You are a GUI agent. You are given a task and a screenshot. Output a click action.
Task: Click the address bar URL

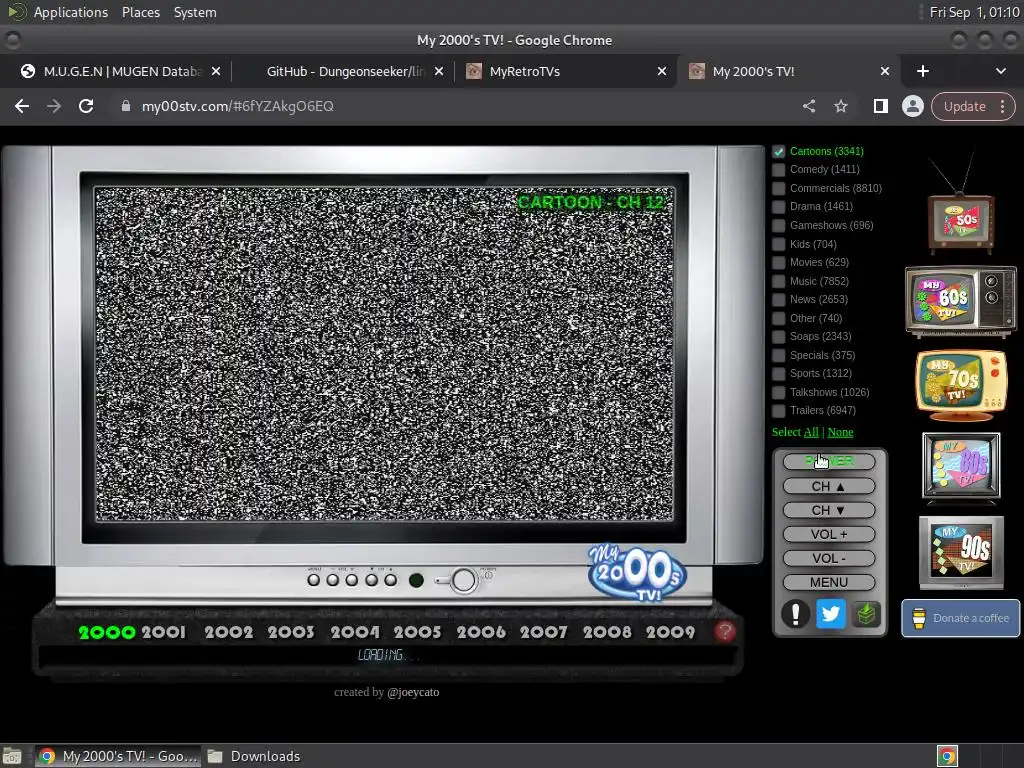coord(238,106)
